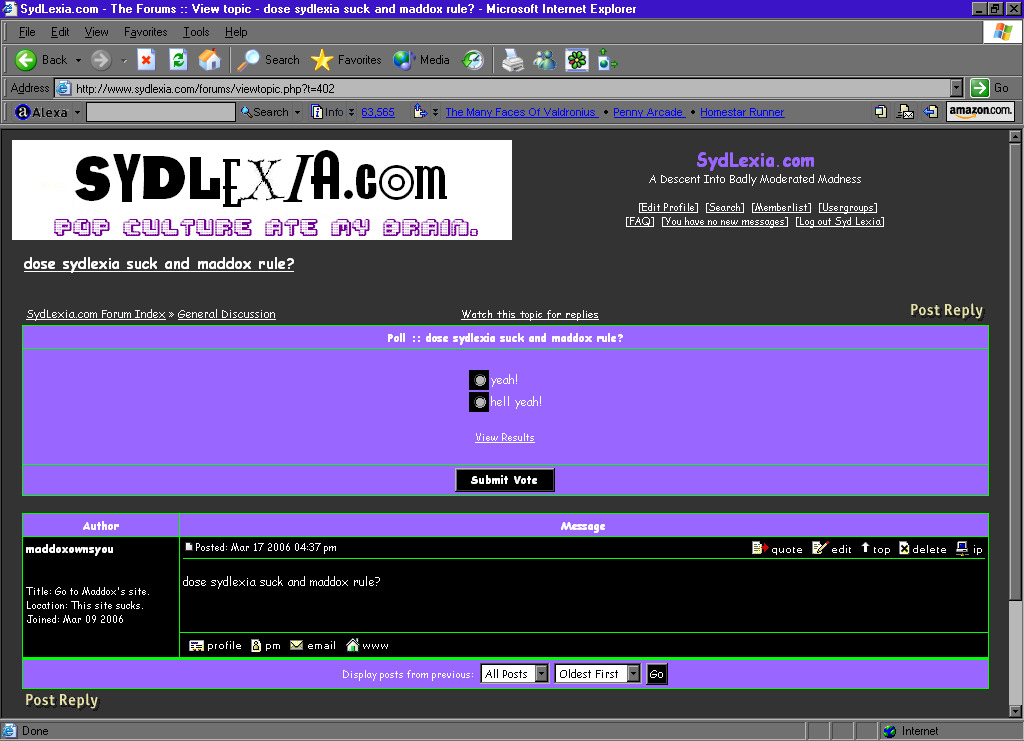Image resolution: width=1024 pixels, height=741 pixels.
Task: Delete the maddoxownsyou post
Action: click(923, 549)
